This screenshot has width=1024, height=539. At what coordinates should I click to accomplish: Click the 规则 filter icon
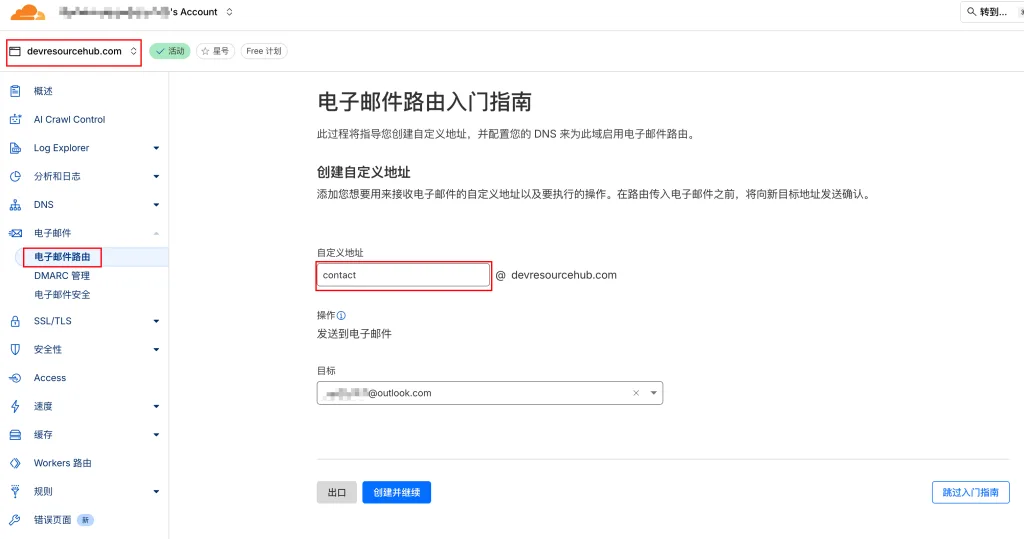point(15,491)
